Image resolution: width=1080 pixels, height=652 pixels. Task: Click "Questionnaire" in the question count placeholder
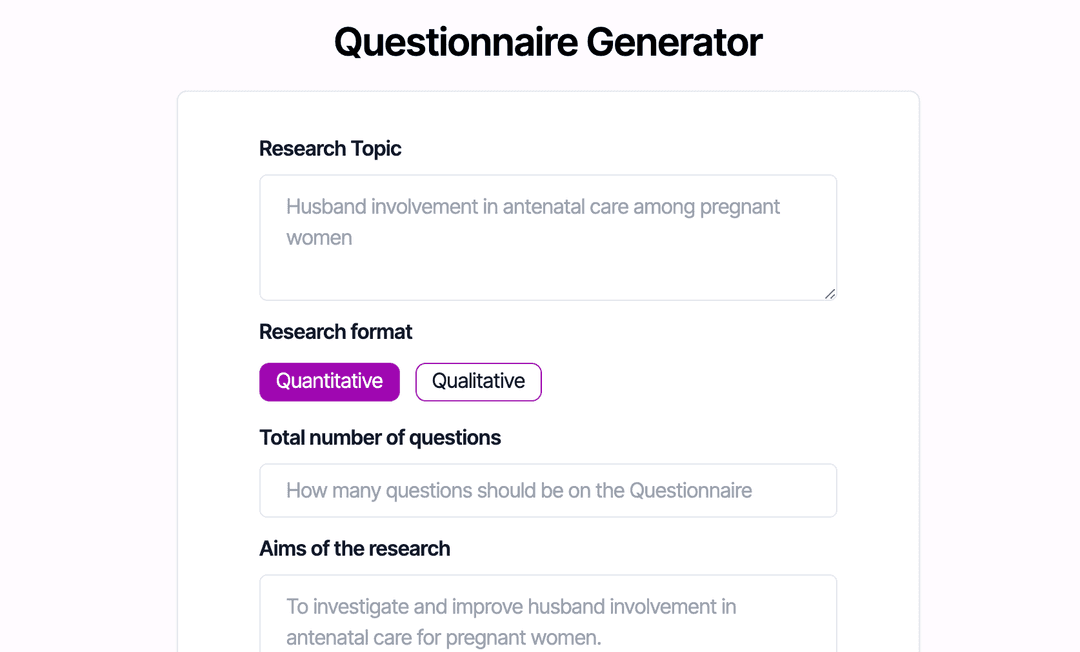click(x=690, y=491)
